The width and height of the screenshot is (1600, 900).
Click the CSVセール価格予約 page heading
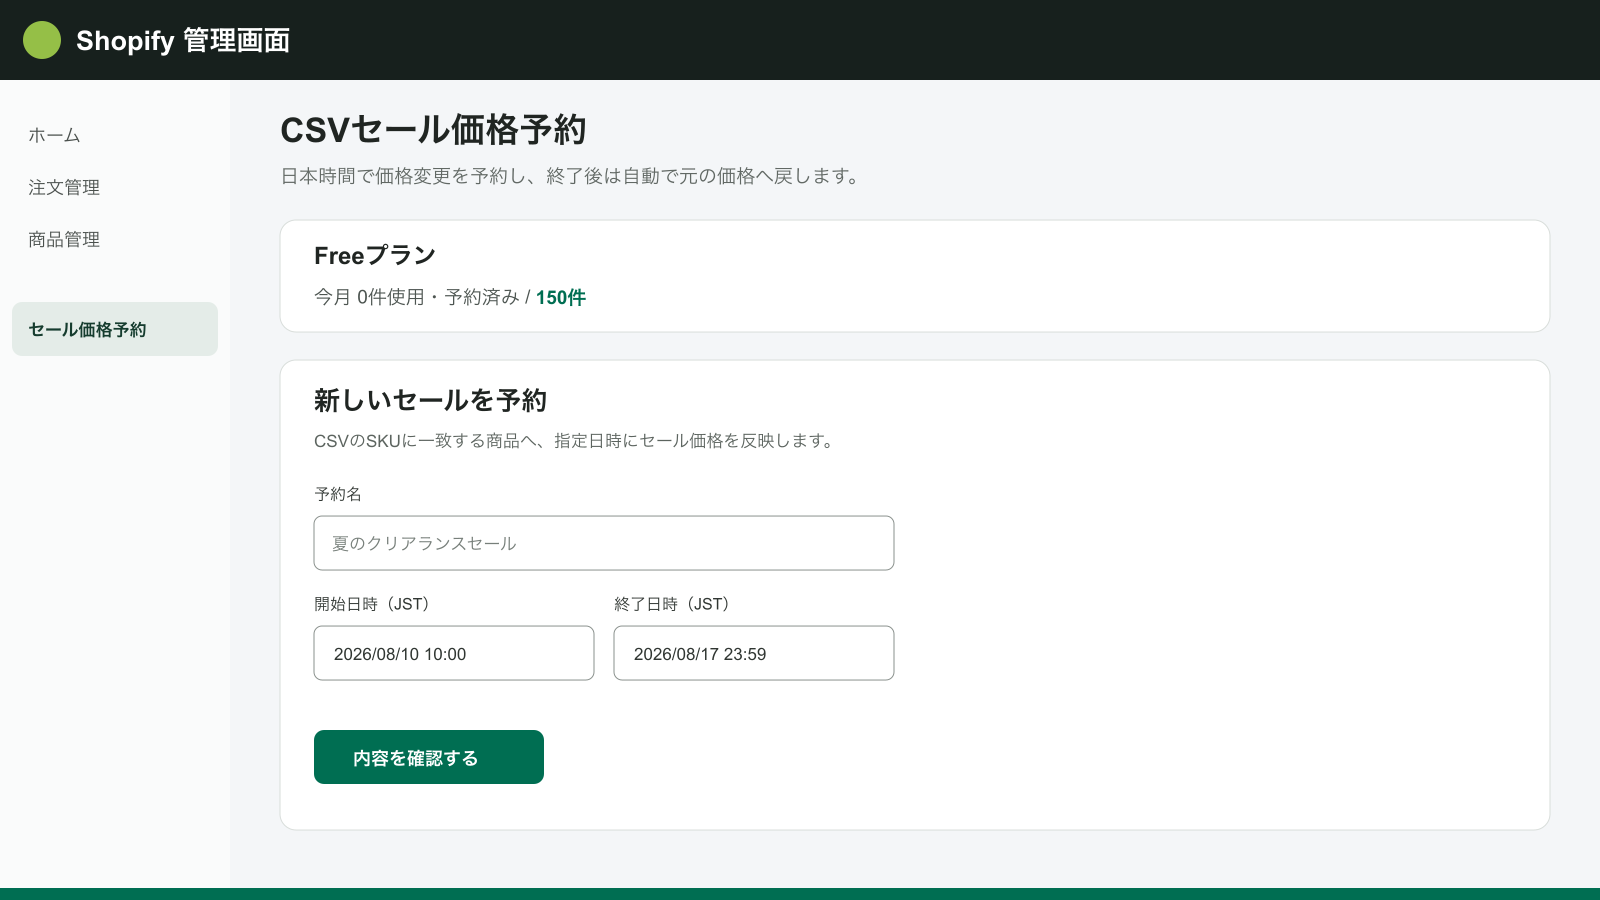[x=433, y=130]
